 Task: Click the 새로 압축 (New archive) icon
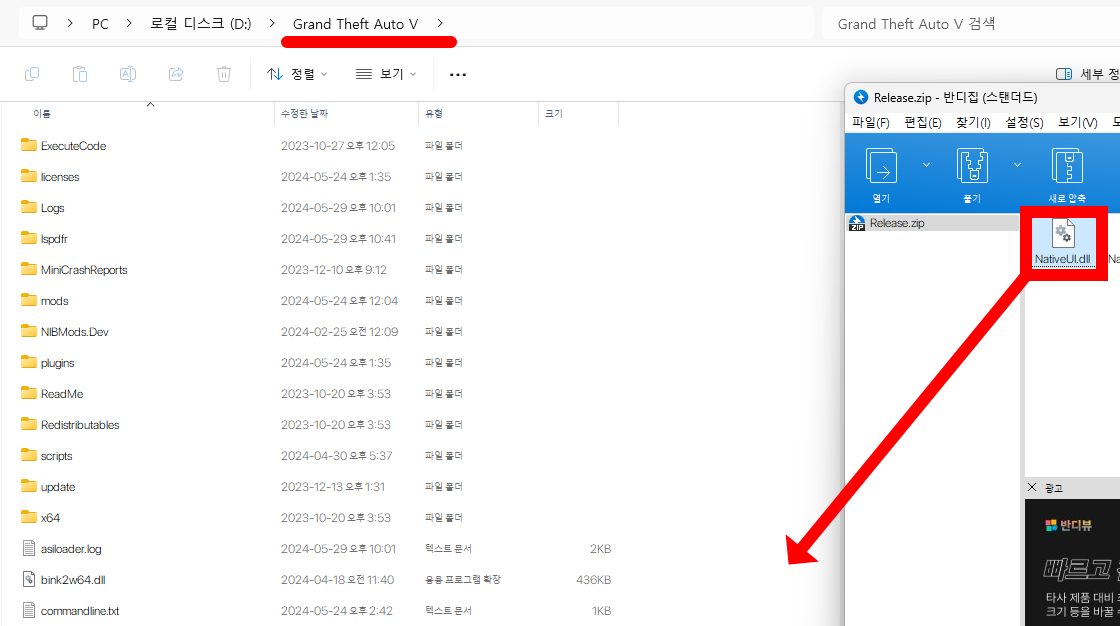[x=1067, y=172]
